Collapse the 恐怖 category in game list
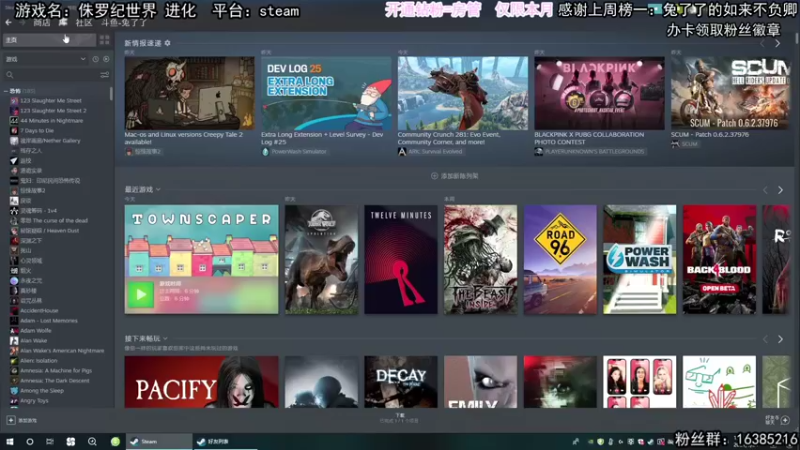The width and height of the screenshot is (800, 450). (x=6, y=91)
